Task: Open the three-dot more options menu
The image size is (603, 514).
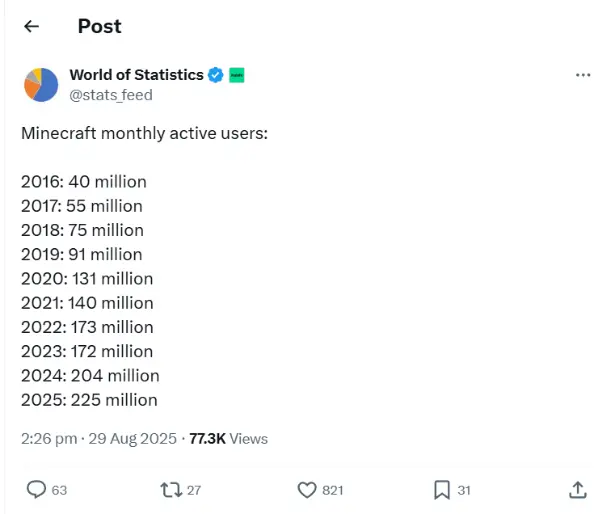Action: [583, 76]
